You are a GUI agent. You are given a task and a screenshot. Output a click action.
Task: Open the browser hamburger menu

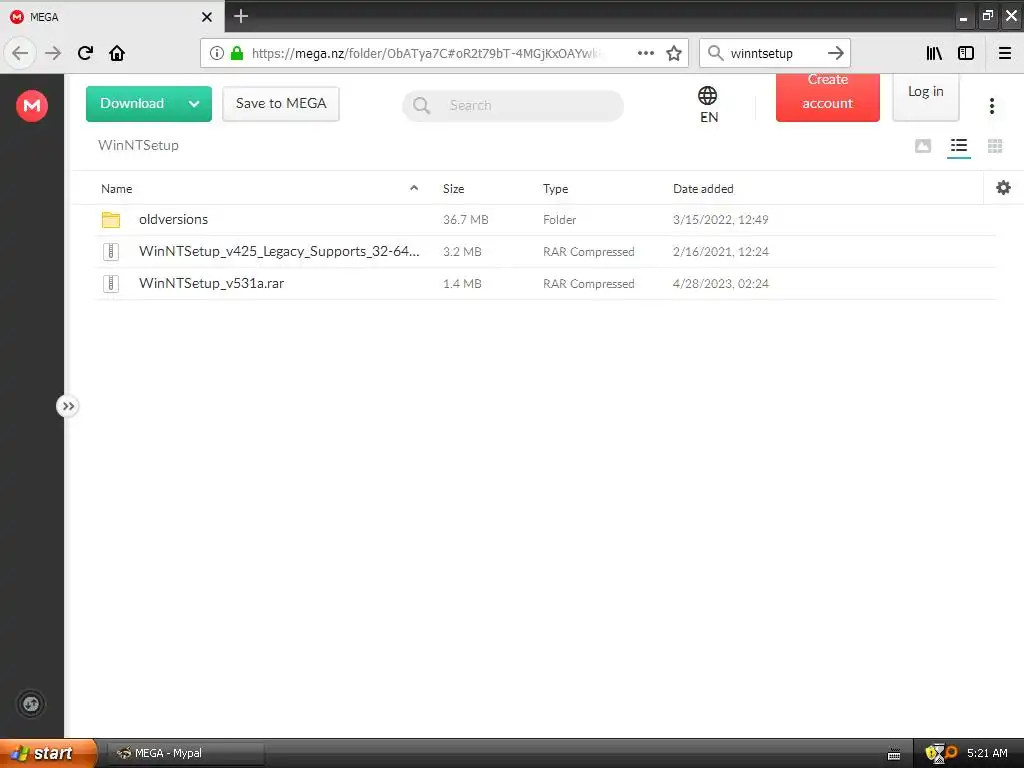[x=1005, y=53]
